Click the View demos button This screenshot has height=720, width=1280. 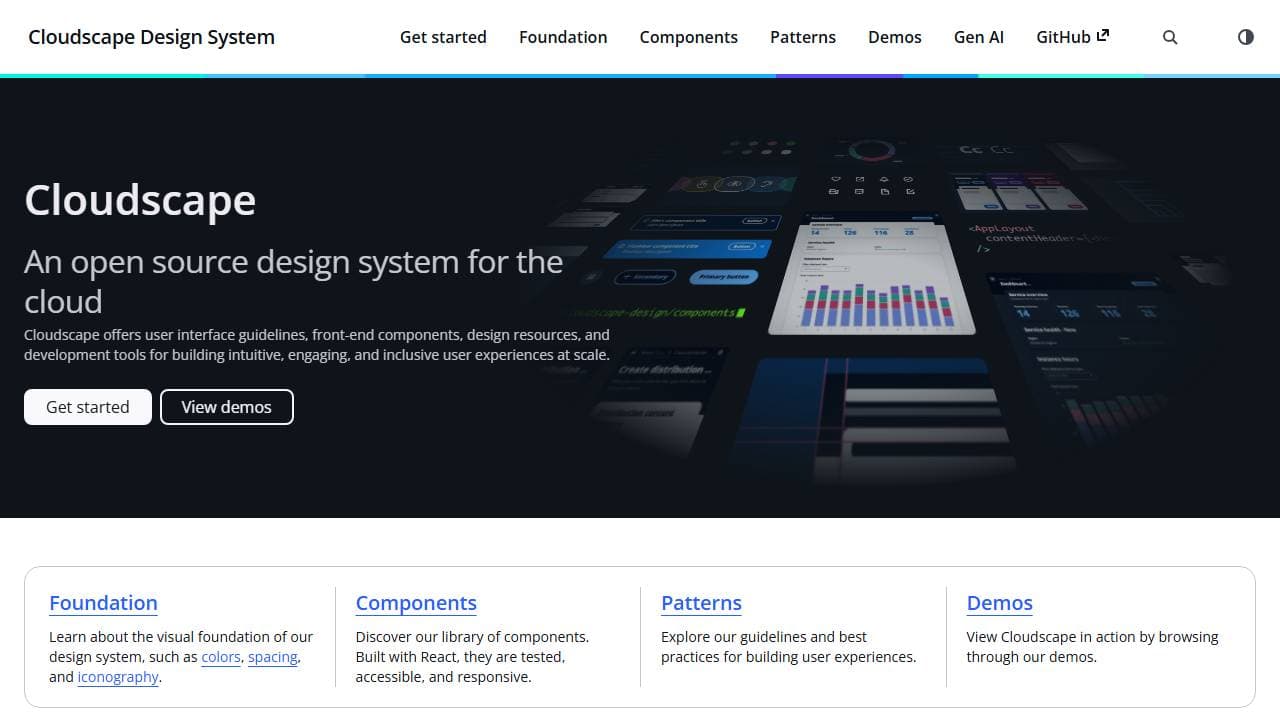click(227, 407)
